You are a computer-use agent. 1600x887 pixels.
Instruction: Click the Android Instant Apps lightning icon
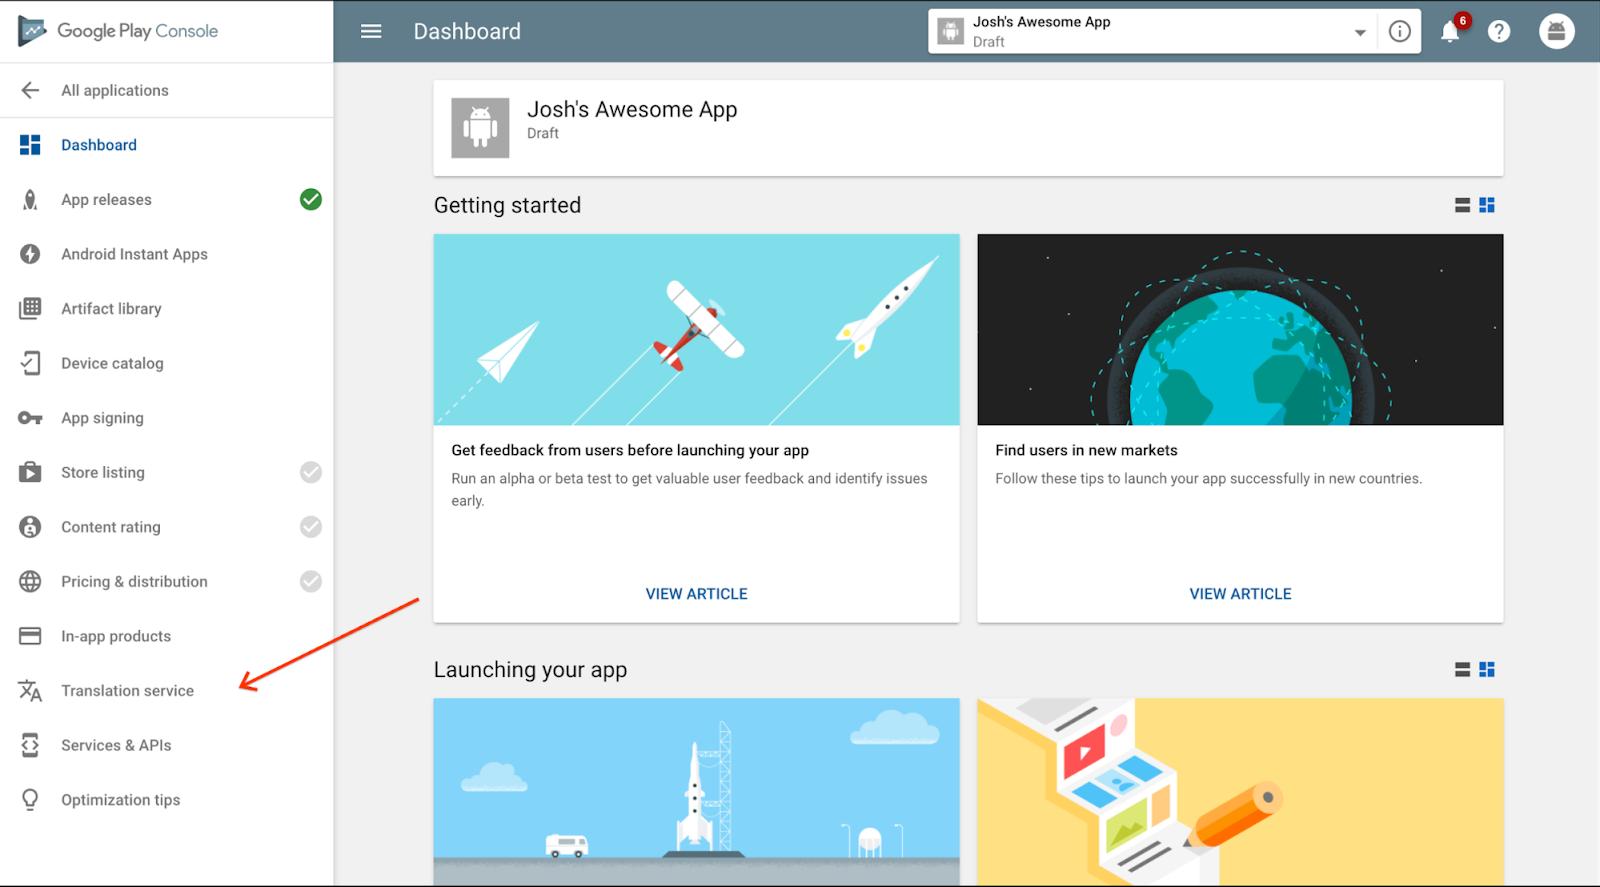tap(30, 254)
